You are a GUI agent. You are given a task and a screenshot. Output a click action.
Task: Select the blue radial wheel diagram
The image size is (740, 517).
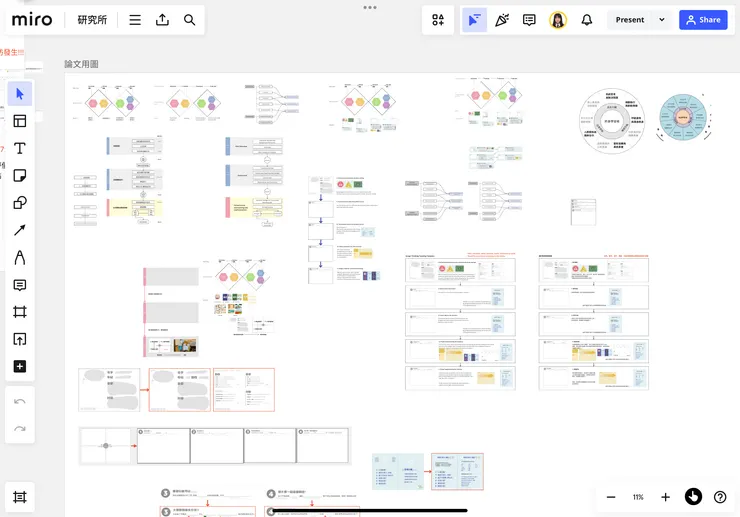[683, 117]
